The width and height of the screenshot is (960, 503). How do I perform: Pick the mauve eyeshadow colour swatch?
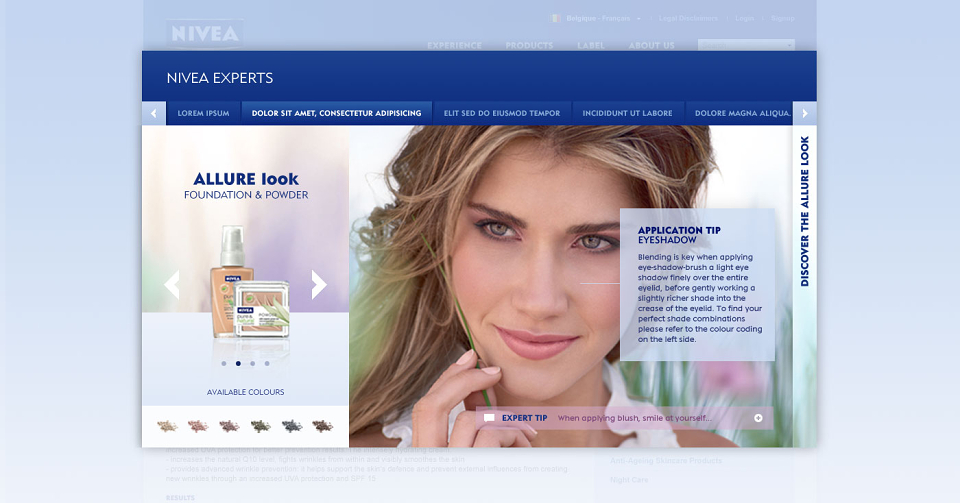229,426
